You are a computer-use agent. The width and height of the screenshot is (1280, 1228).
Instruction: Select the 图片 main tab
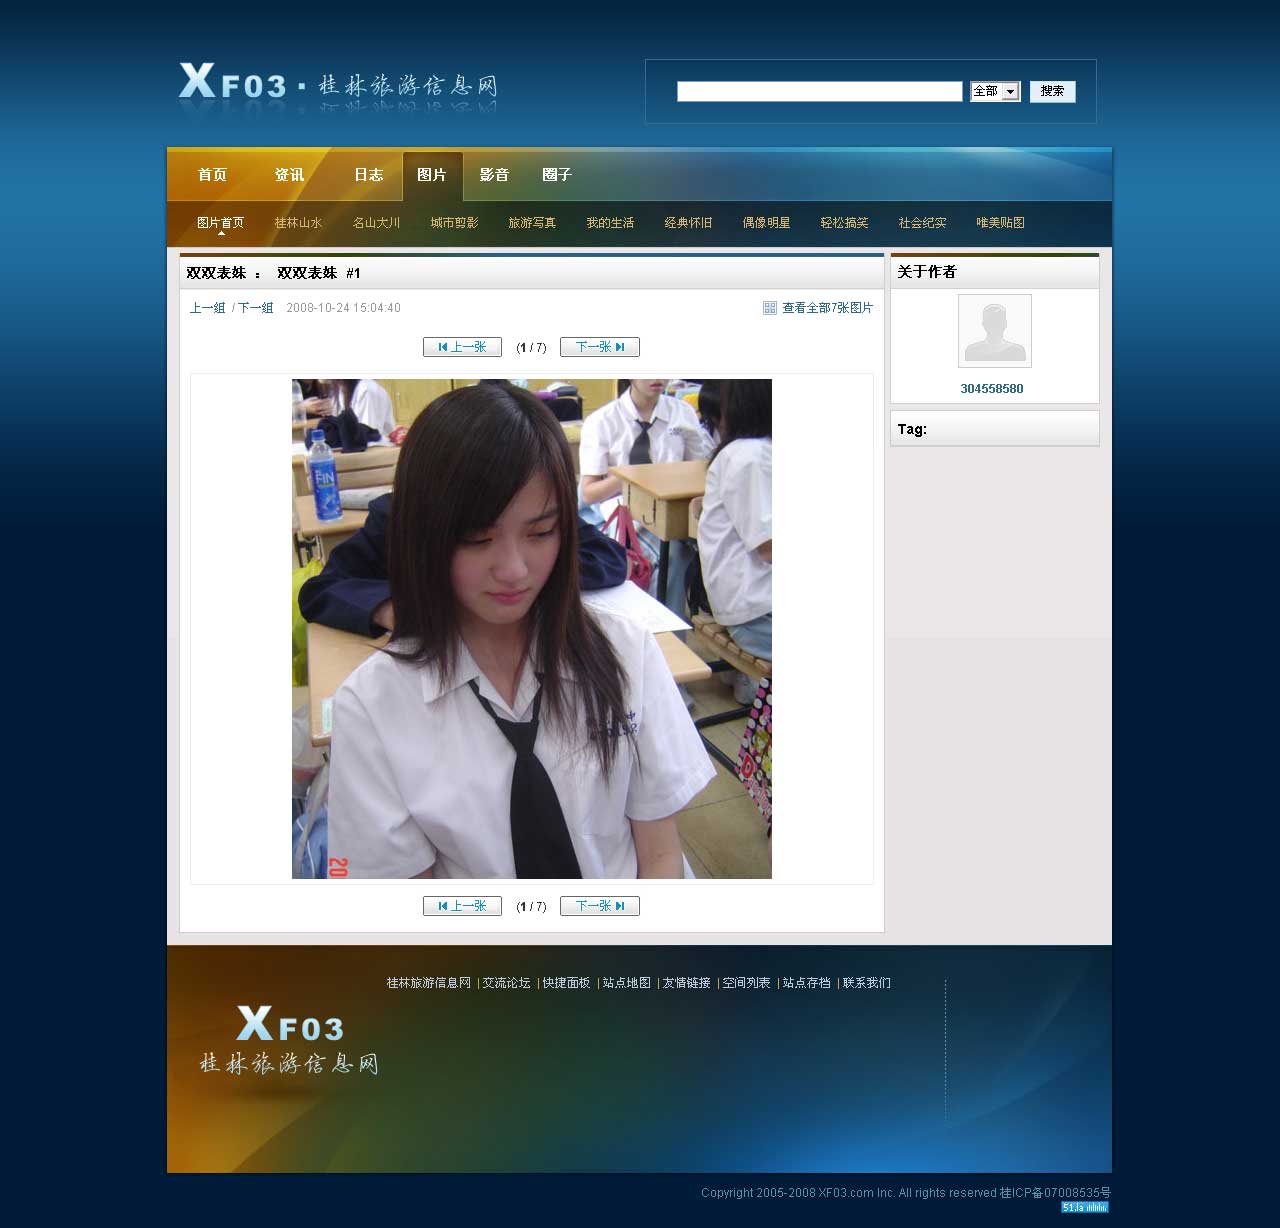pos(432,175)
